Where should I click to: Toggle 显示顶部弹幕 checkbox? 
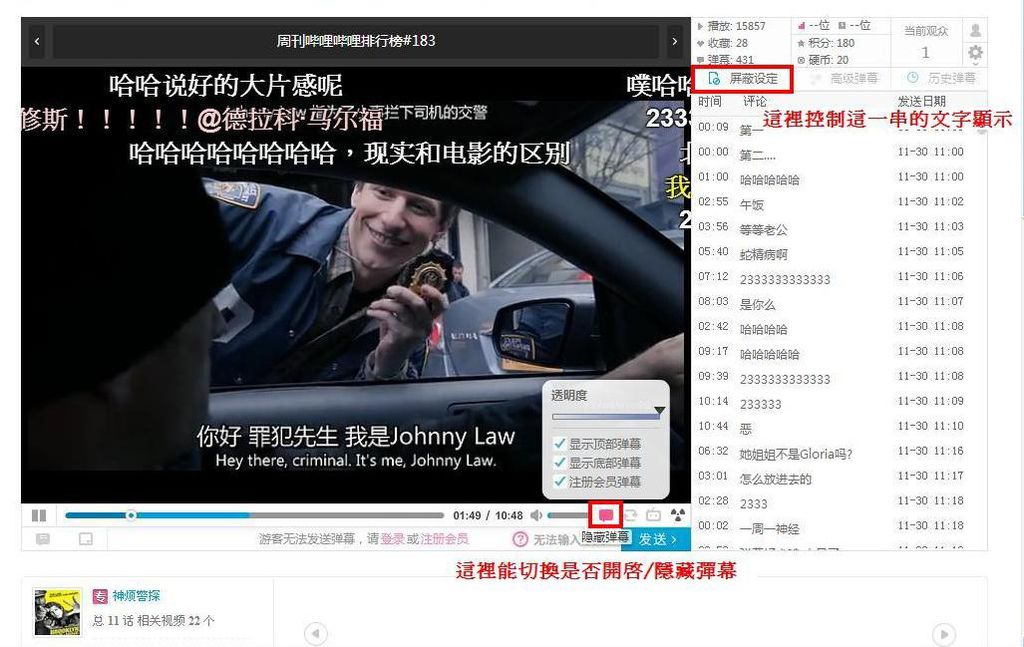click(560, 444)
